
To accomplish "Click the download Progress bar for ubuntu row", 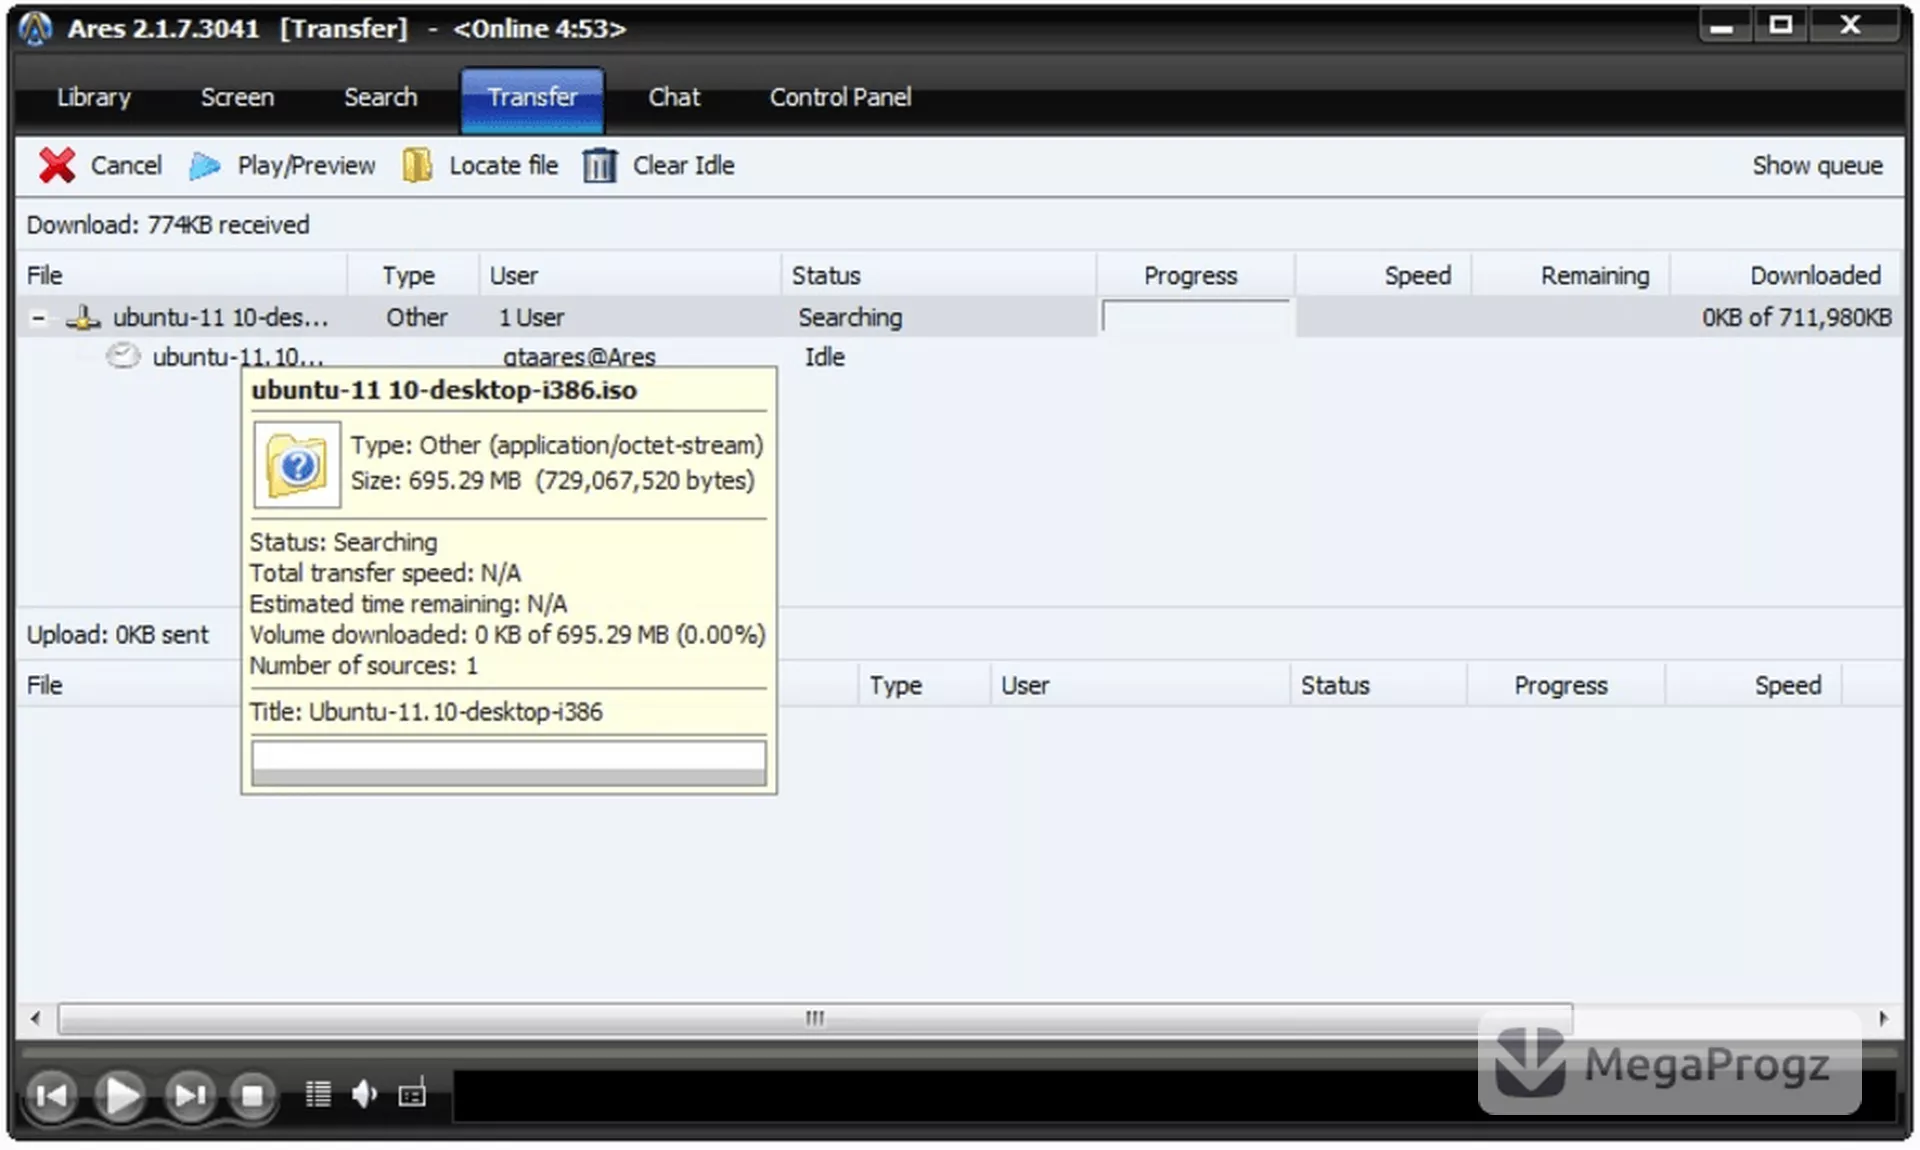I will (1195, 317).
